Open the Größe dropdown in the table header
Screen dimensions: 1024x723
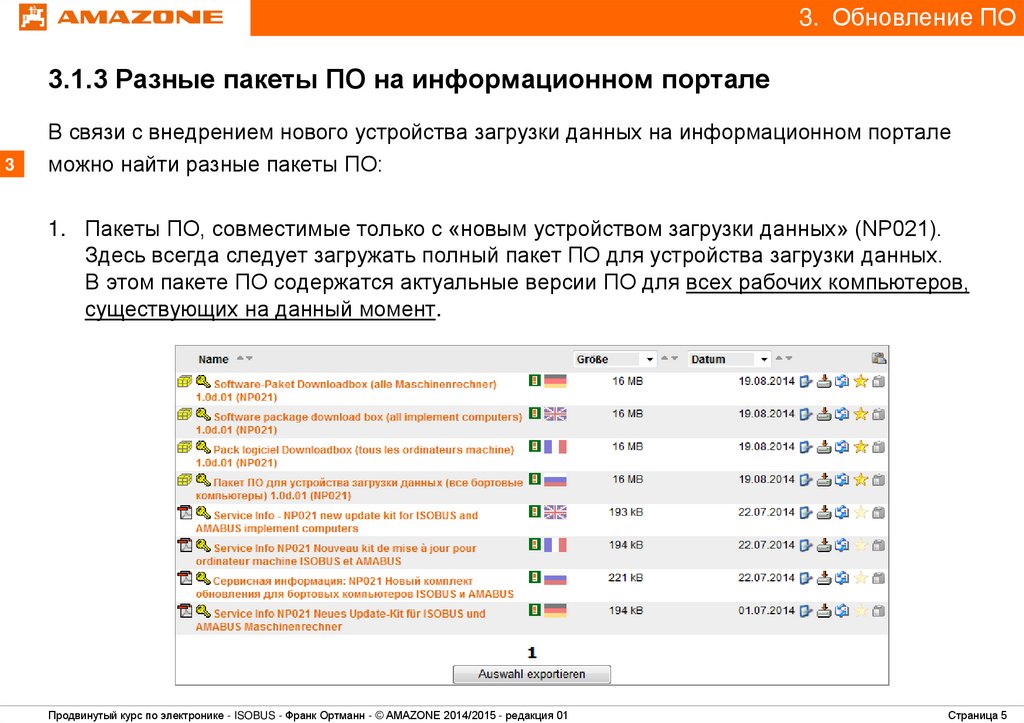click(615, 359)
